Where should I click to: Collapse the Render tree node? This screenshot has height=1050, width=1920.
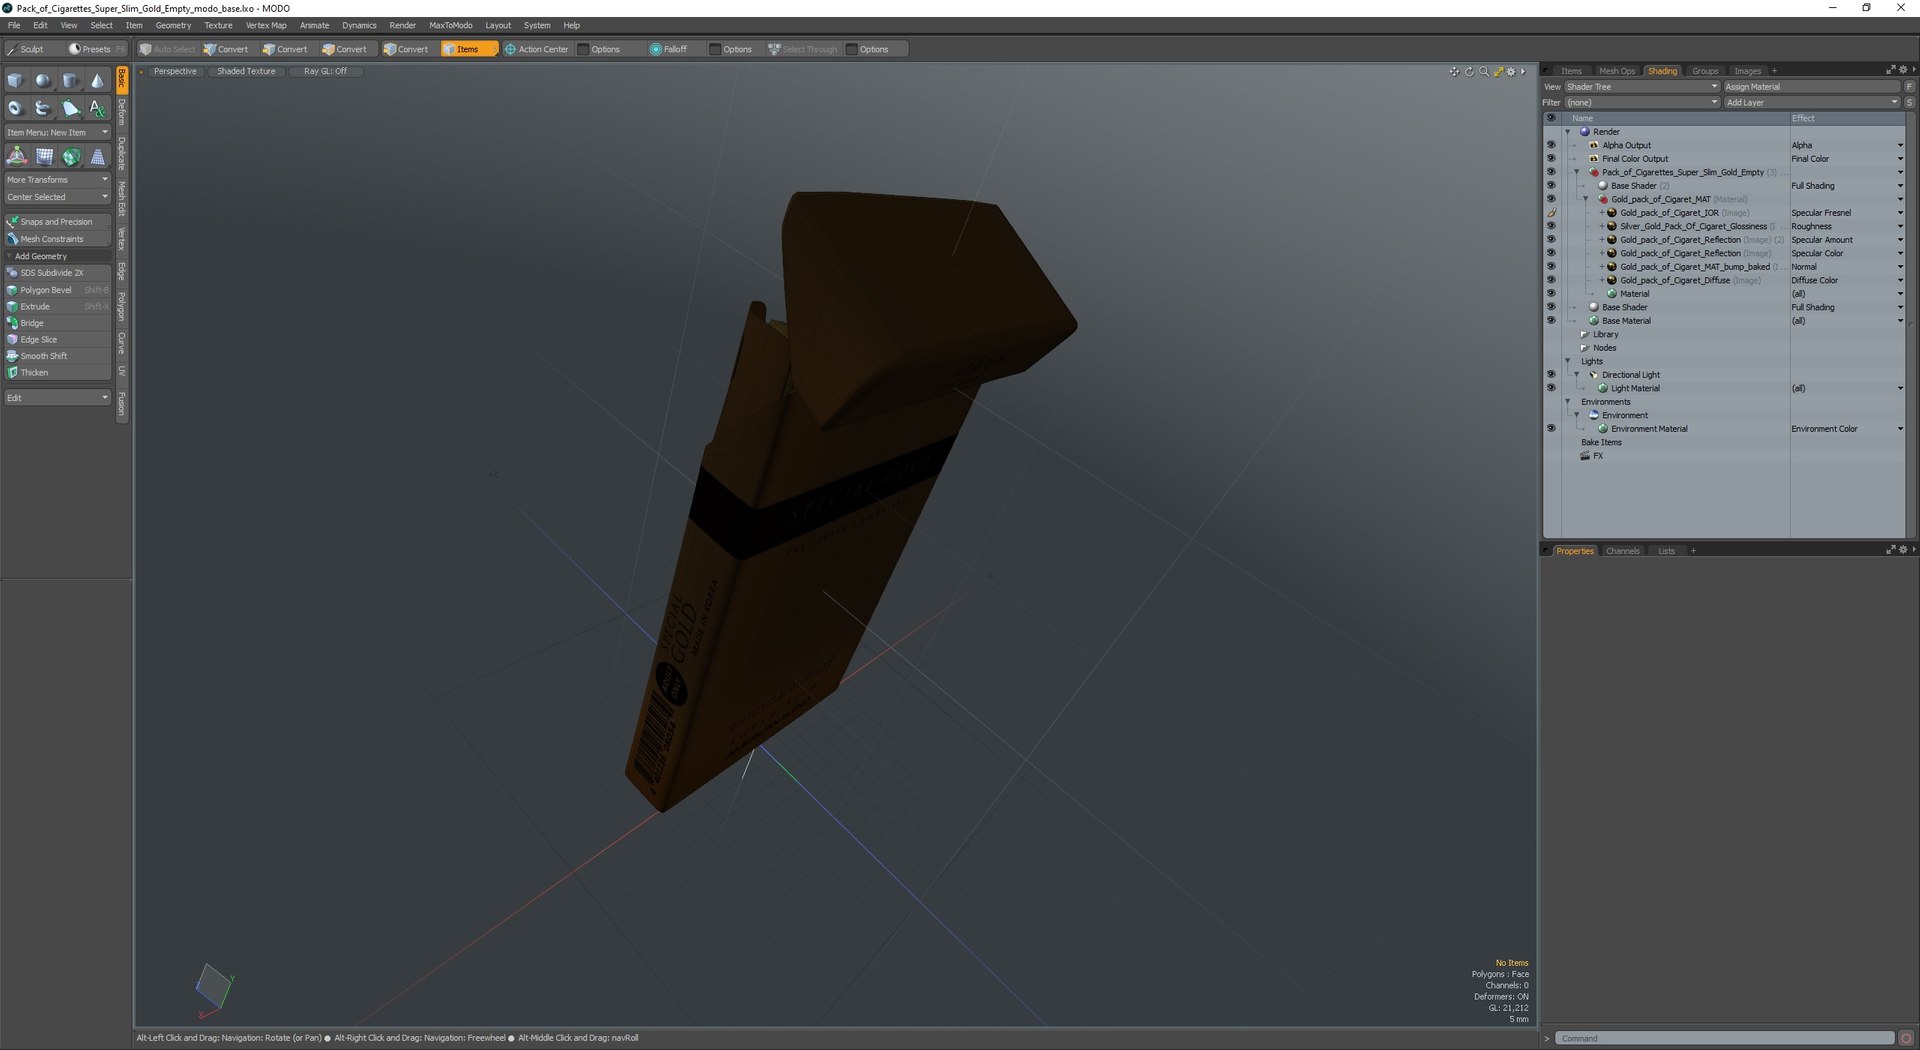1568,132
